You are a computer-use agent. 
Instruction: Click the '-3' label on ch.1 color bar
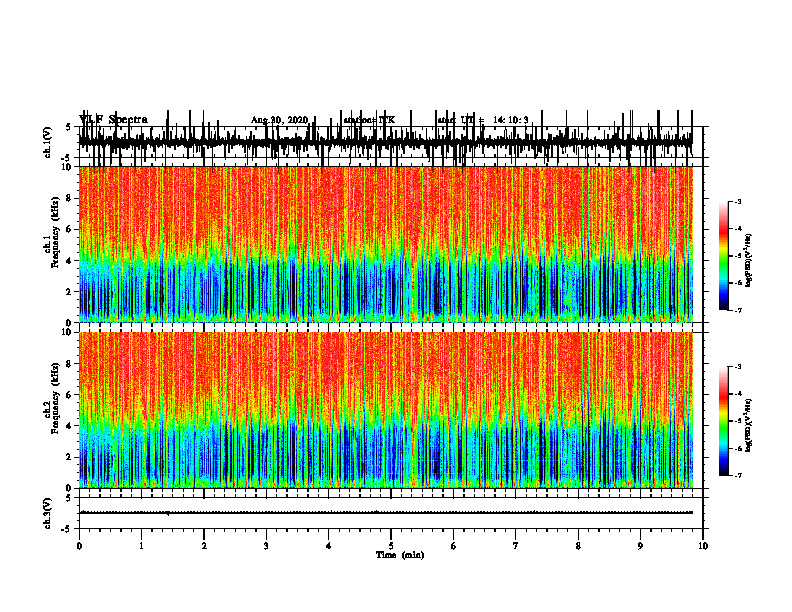point(738,201)
